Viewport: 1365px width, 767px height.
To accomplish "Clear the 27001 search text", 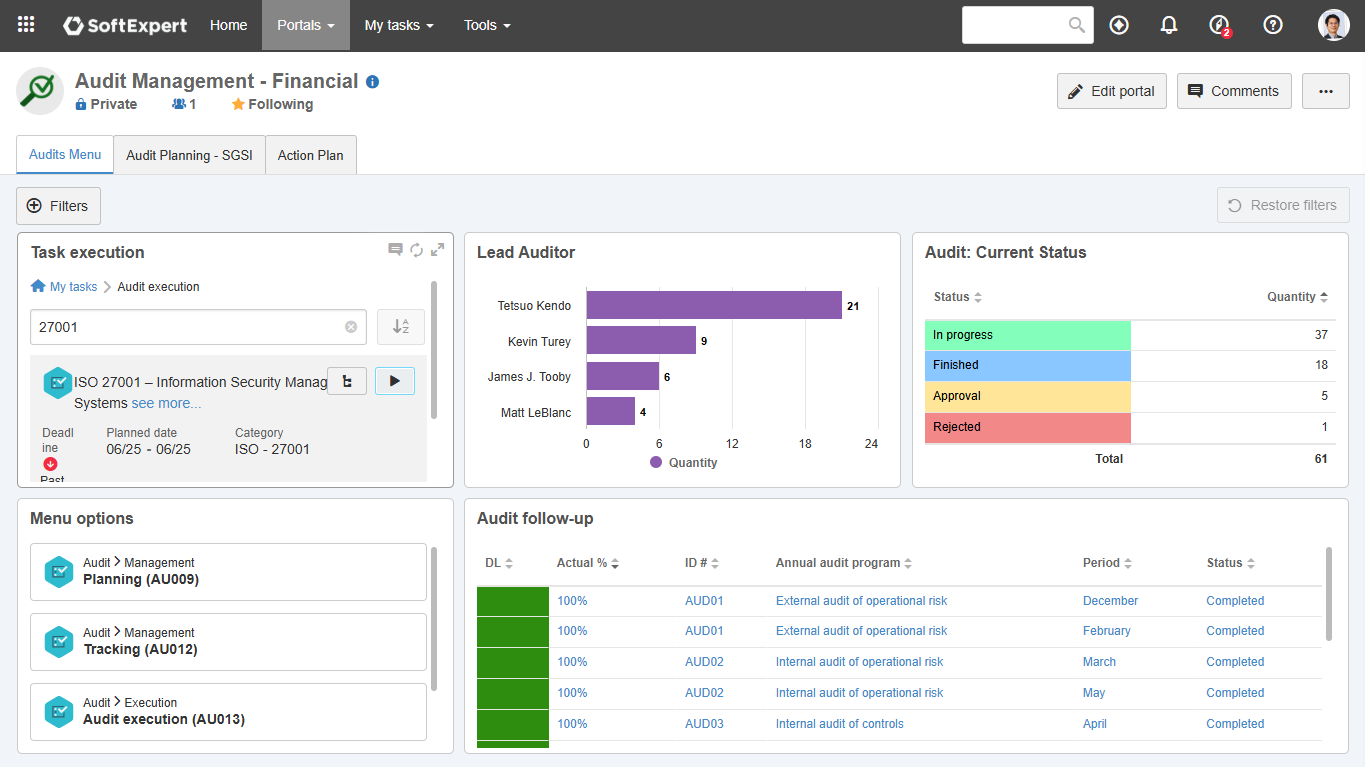I will [351, 327].
